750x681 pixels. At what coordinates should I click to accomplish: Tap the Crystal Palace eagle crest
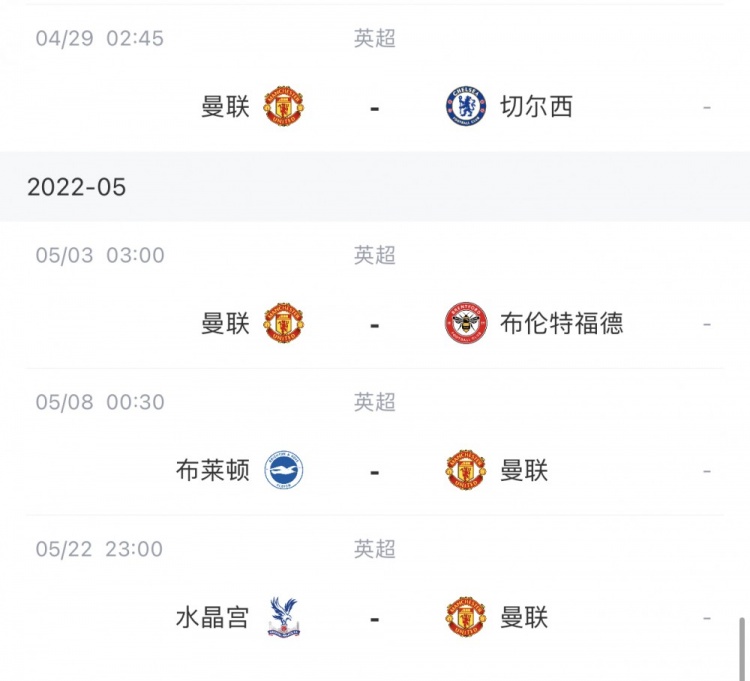pos(284,616)
